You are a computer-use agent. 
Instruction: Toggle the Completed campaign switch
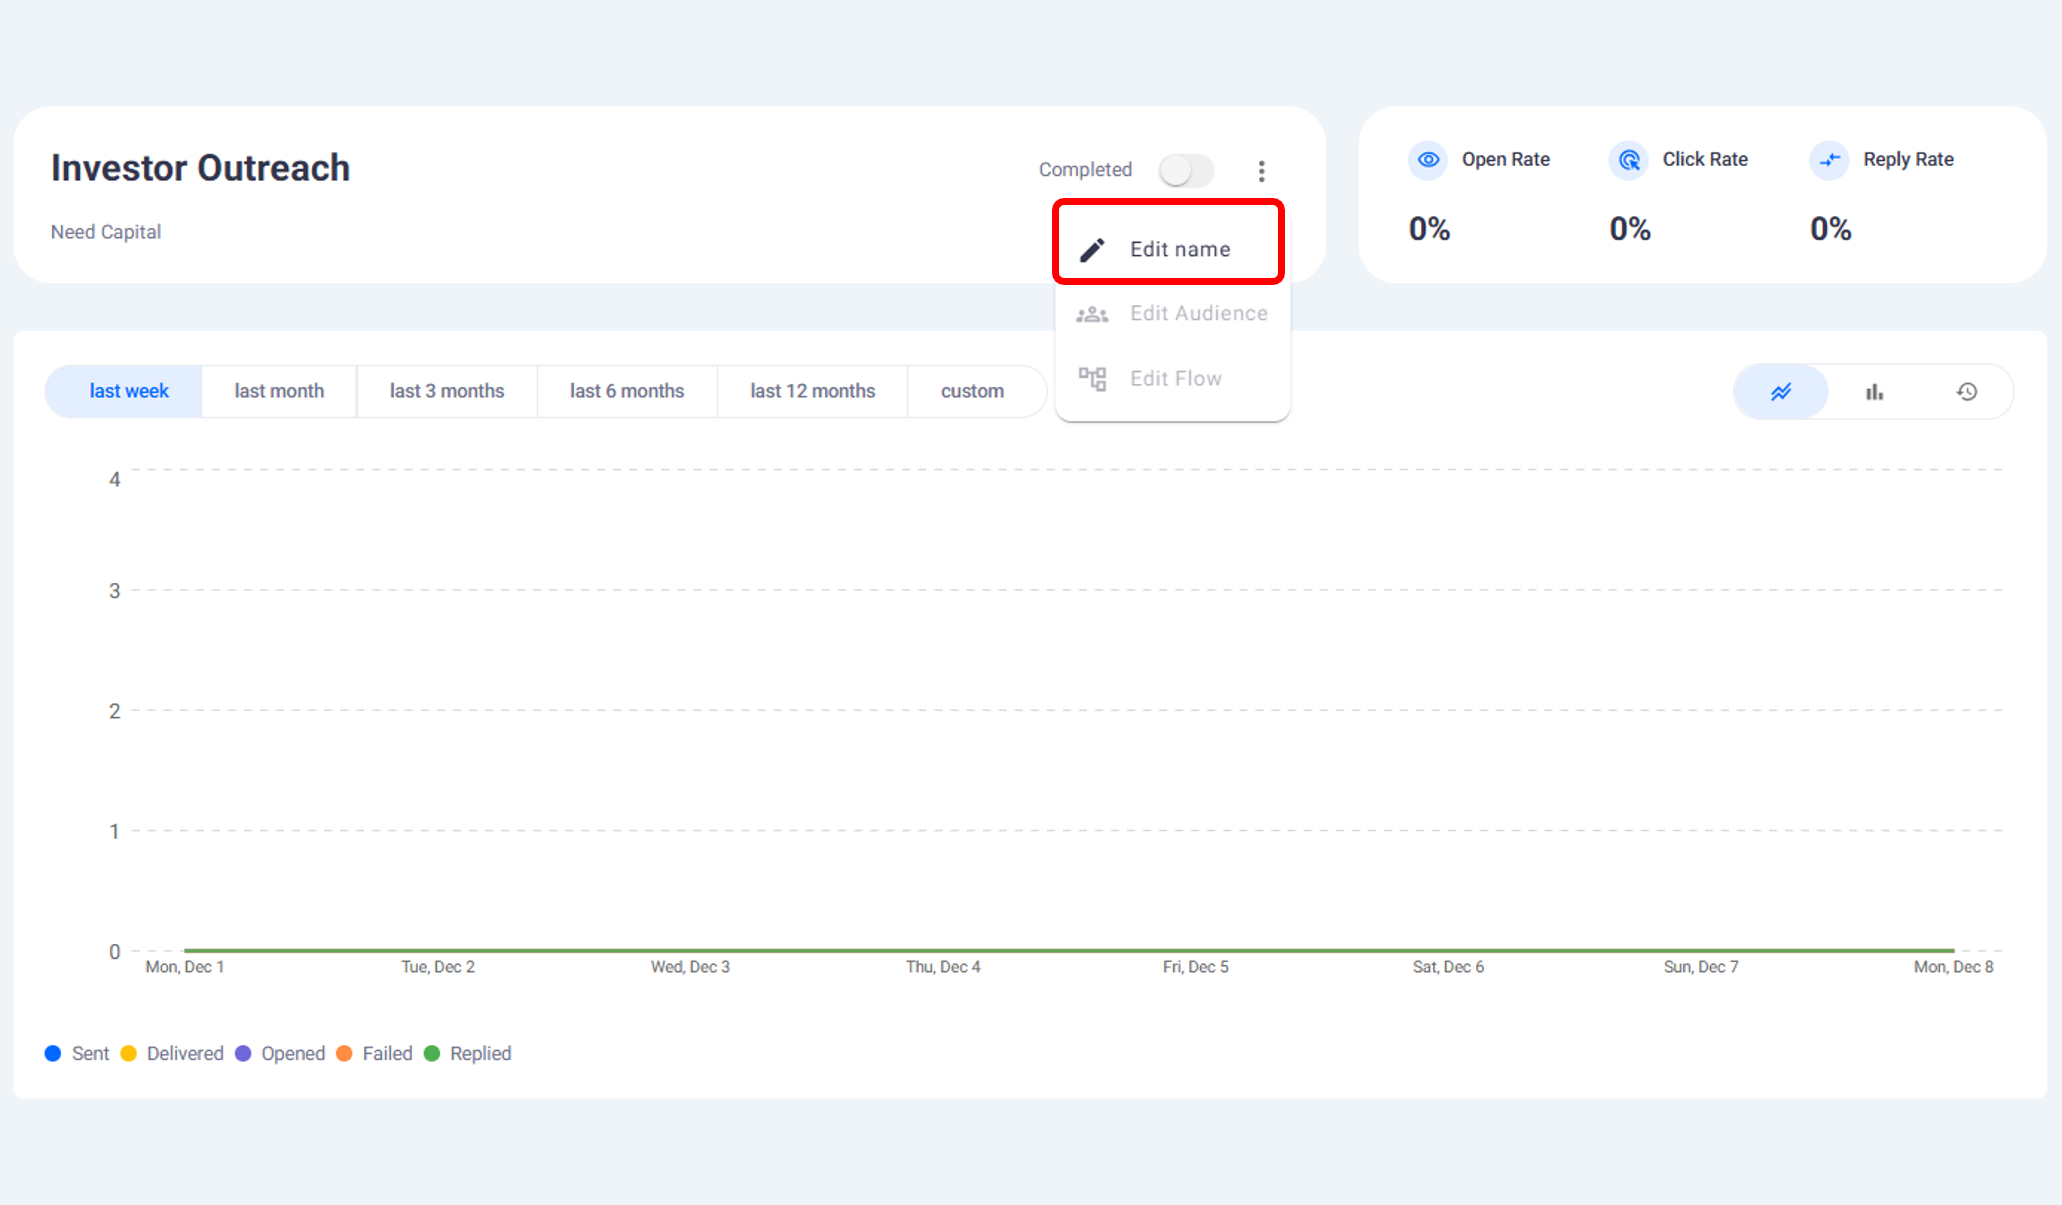(1186, 170)
